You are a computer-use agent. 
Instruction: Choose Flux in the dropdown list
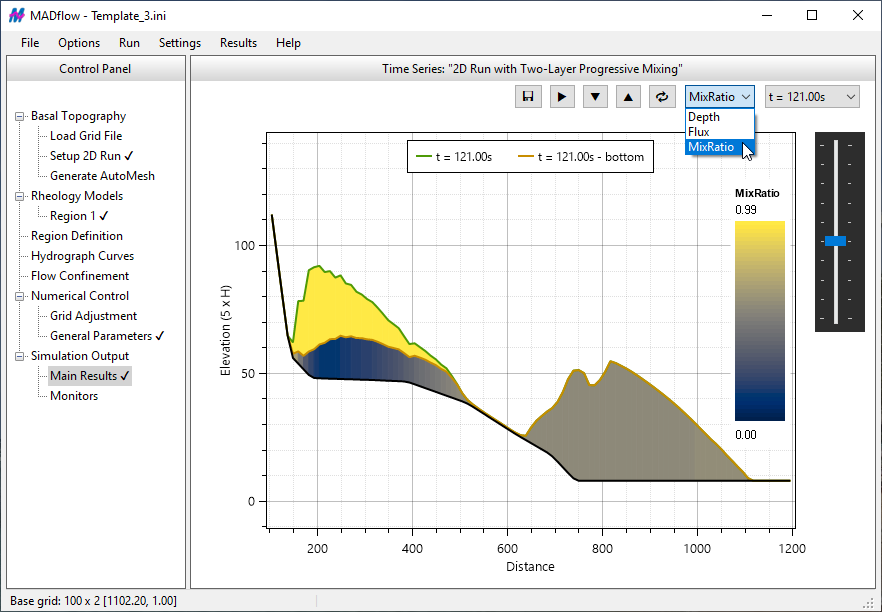pos(698,132)
